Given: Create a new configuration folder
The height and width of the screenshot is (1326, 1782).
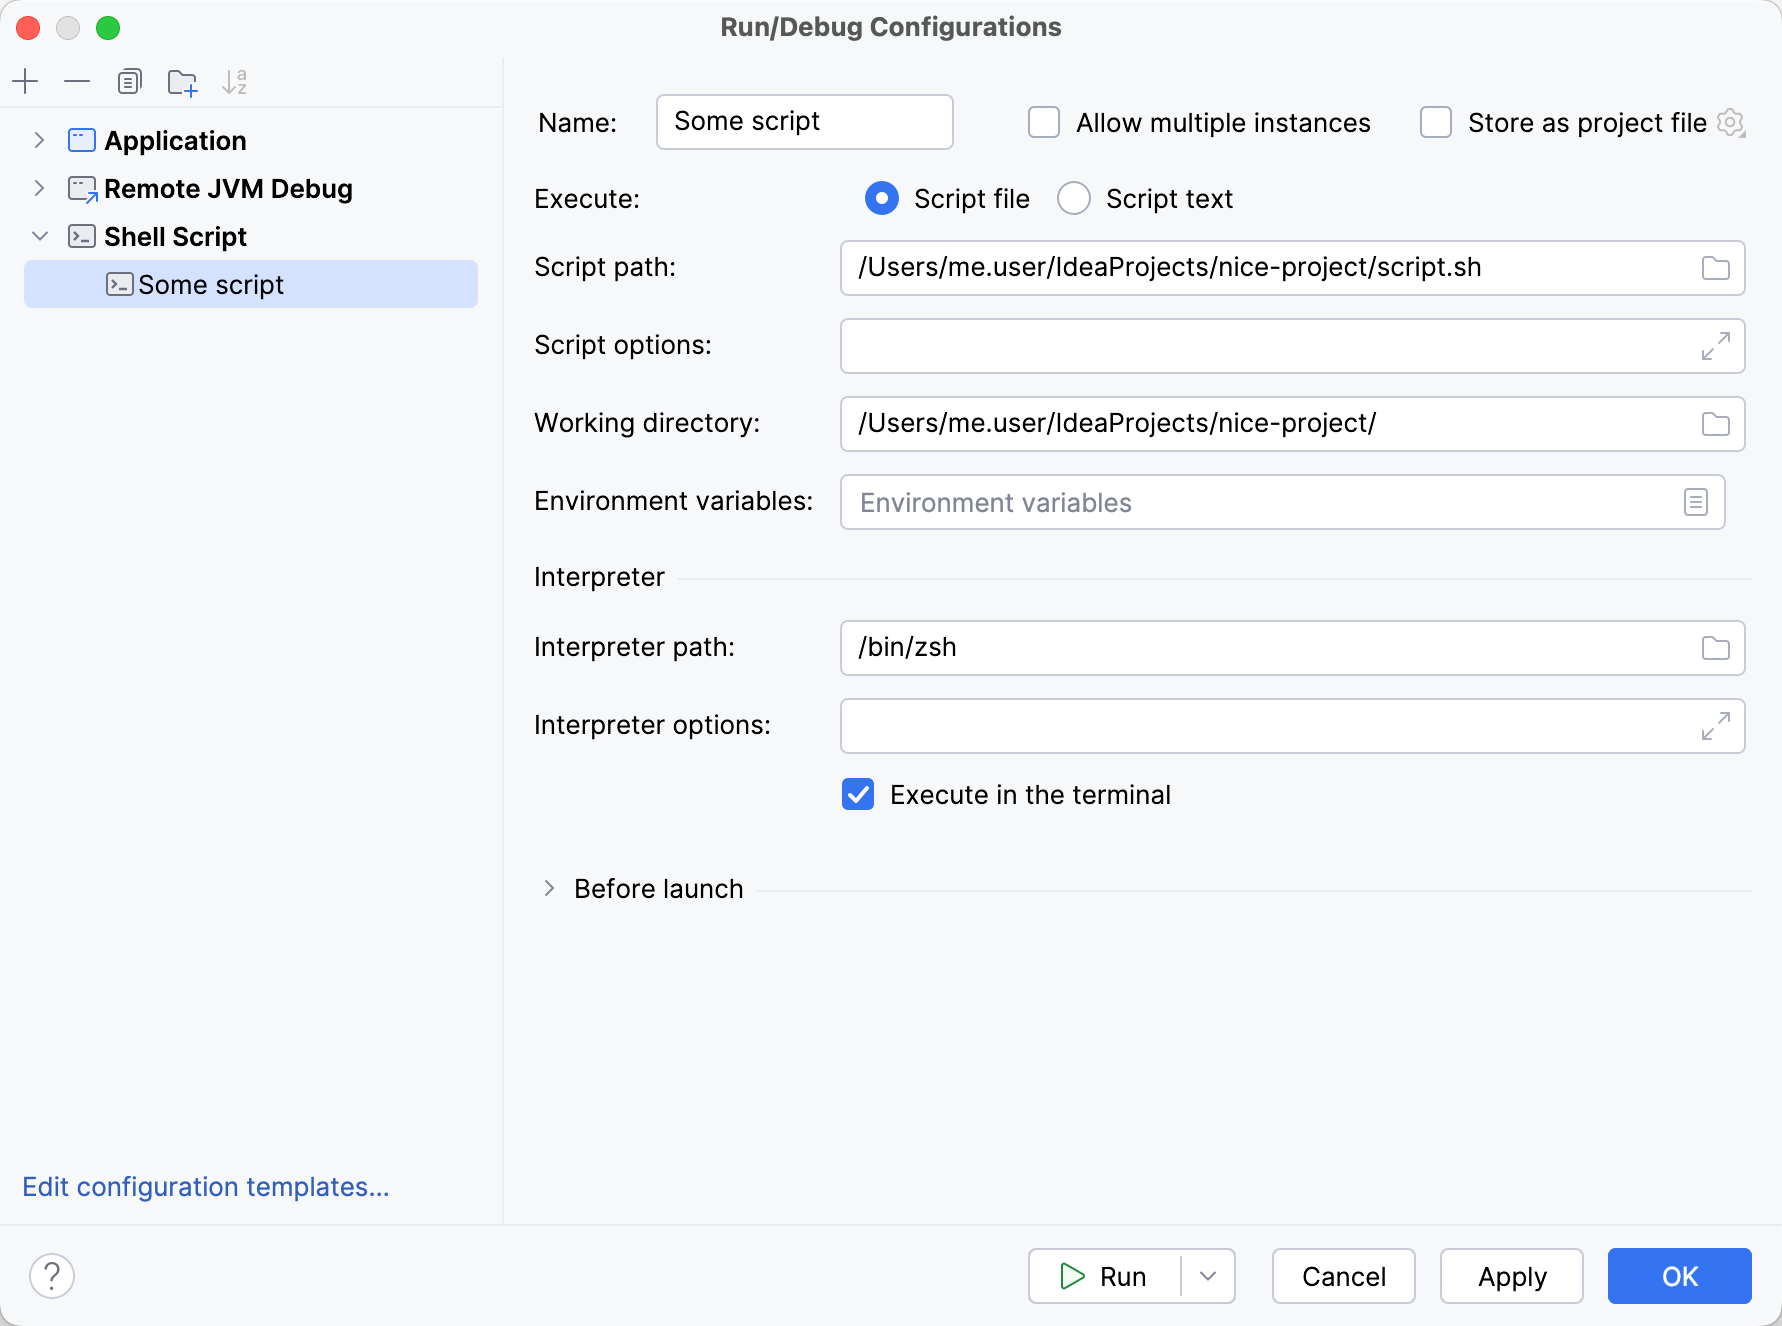Looking at the screenshot, I should coord(182,81).
